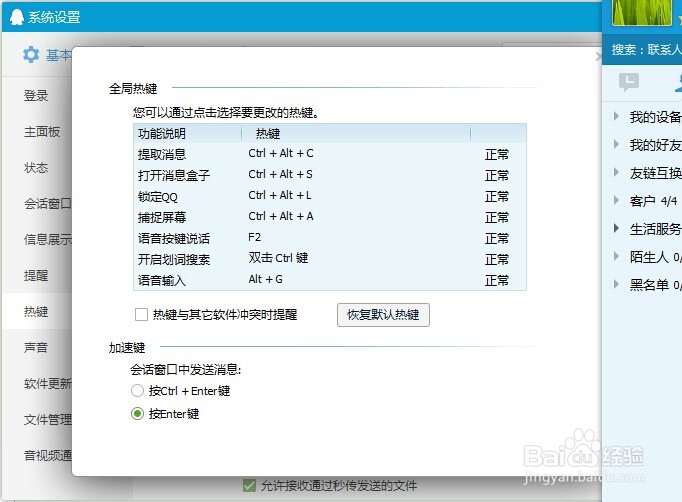
Task: Click F2 hotkey value
Action: 255,238
